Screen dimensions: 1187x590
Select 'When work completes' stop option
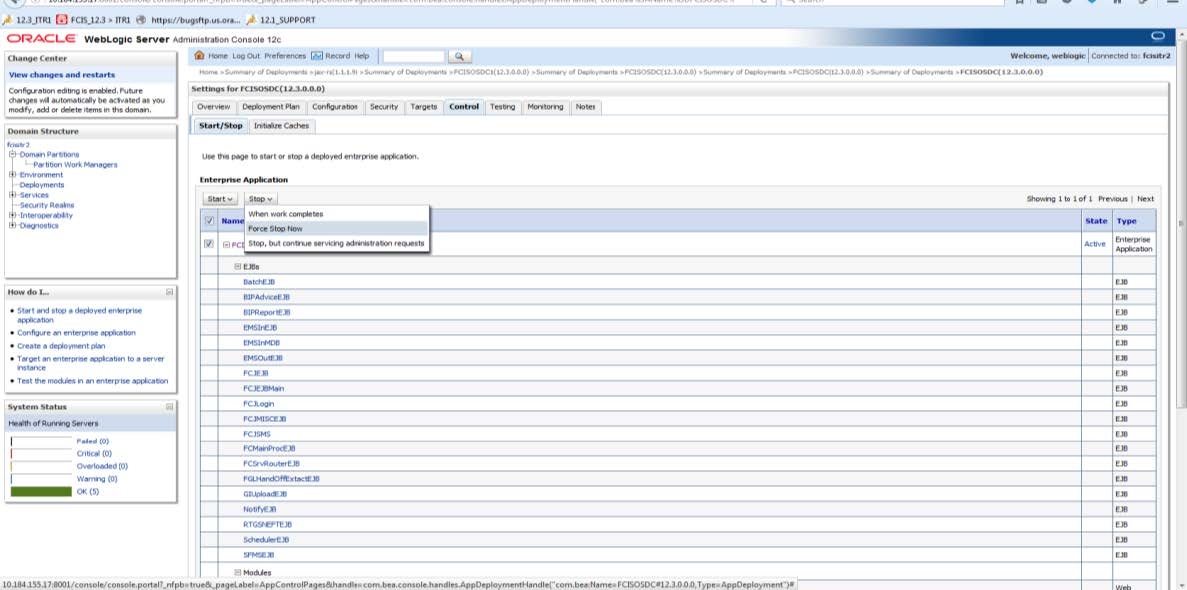[337, 214]
